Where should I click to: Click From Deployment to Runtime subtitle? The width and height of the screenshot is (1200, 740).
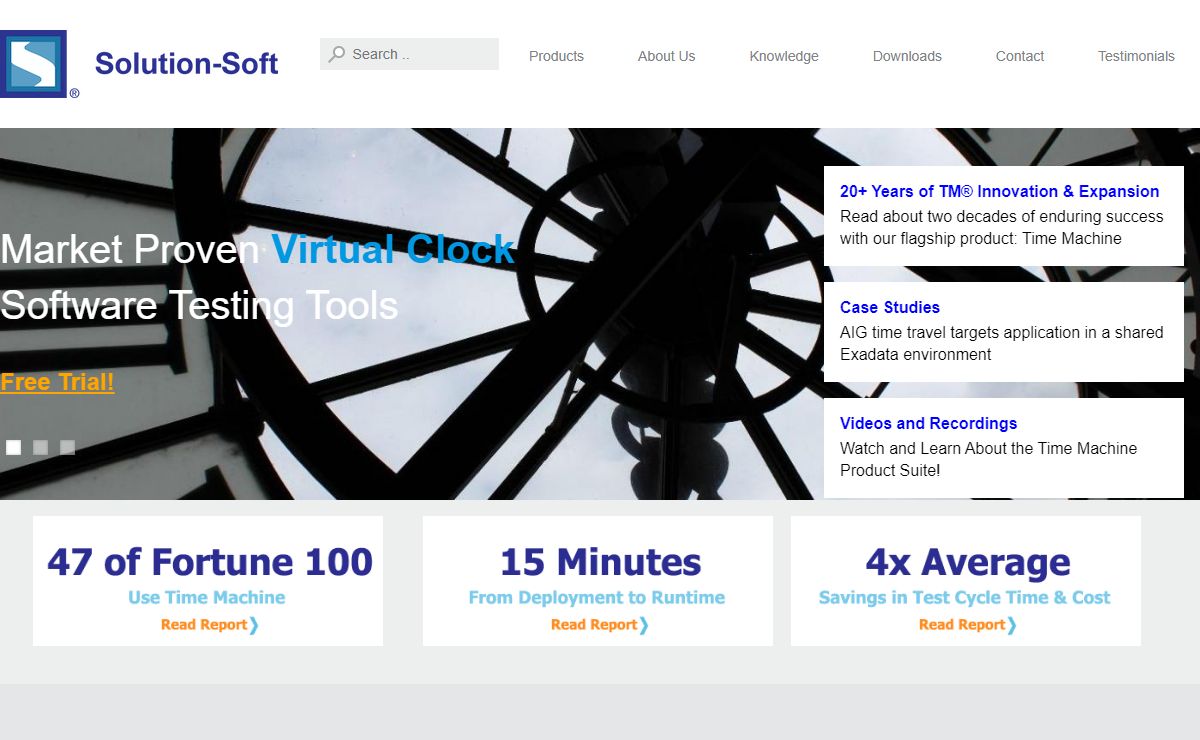[597, 597]
